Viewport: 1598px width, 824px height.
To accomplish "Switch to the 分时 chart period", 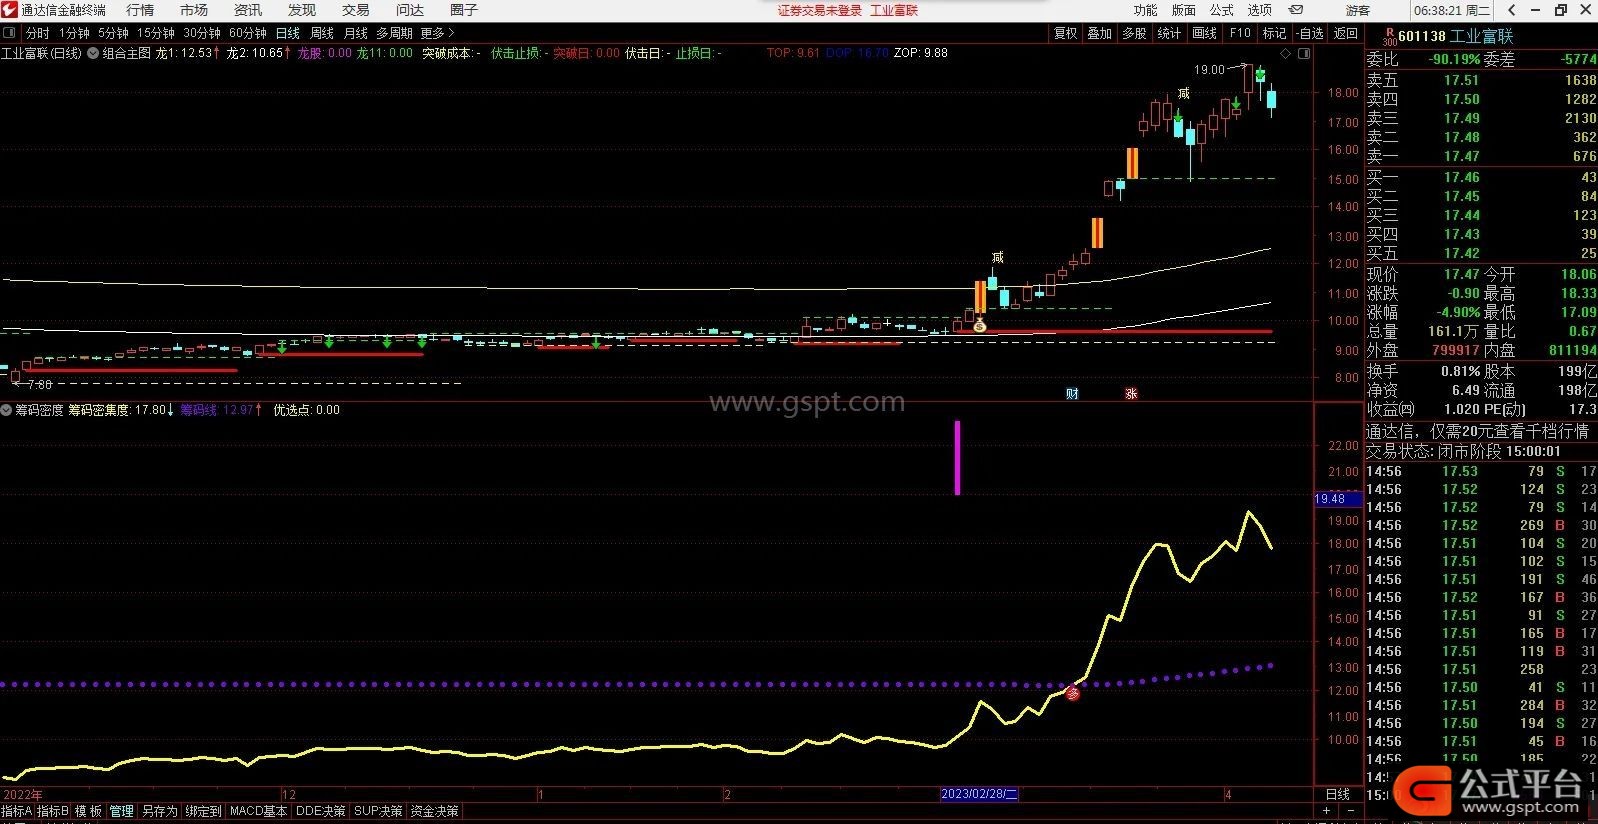I will (x=37, y=33).
